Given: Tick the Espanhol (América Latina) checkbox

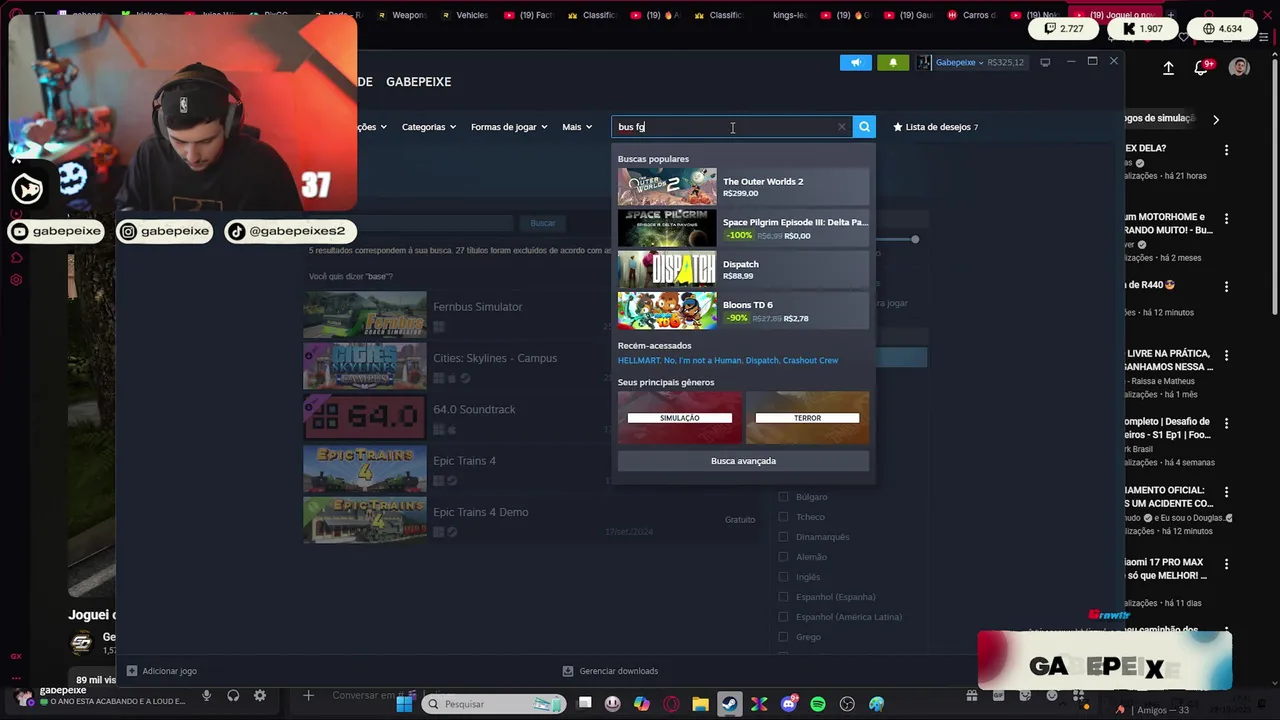Looking at the screenshot, I should point(783,617).
